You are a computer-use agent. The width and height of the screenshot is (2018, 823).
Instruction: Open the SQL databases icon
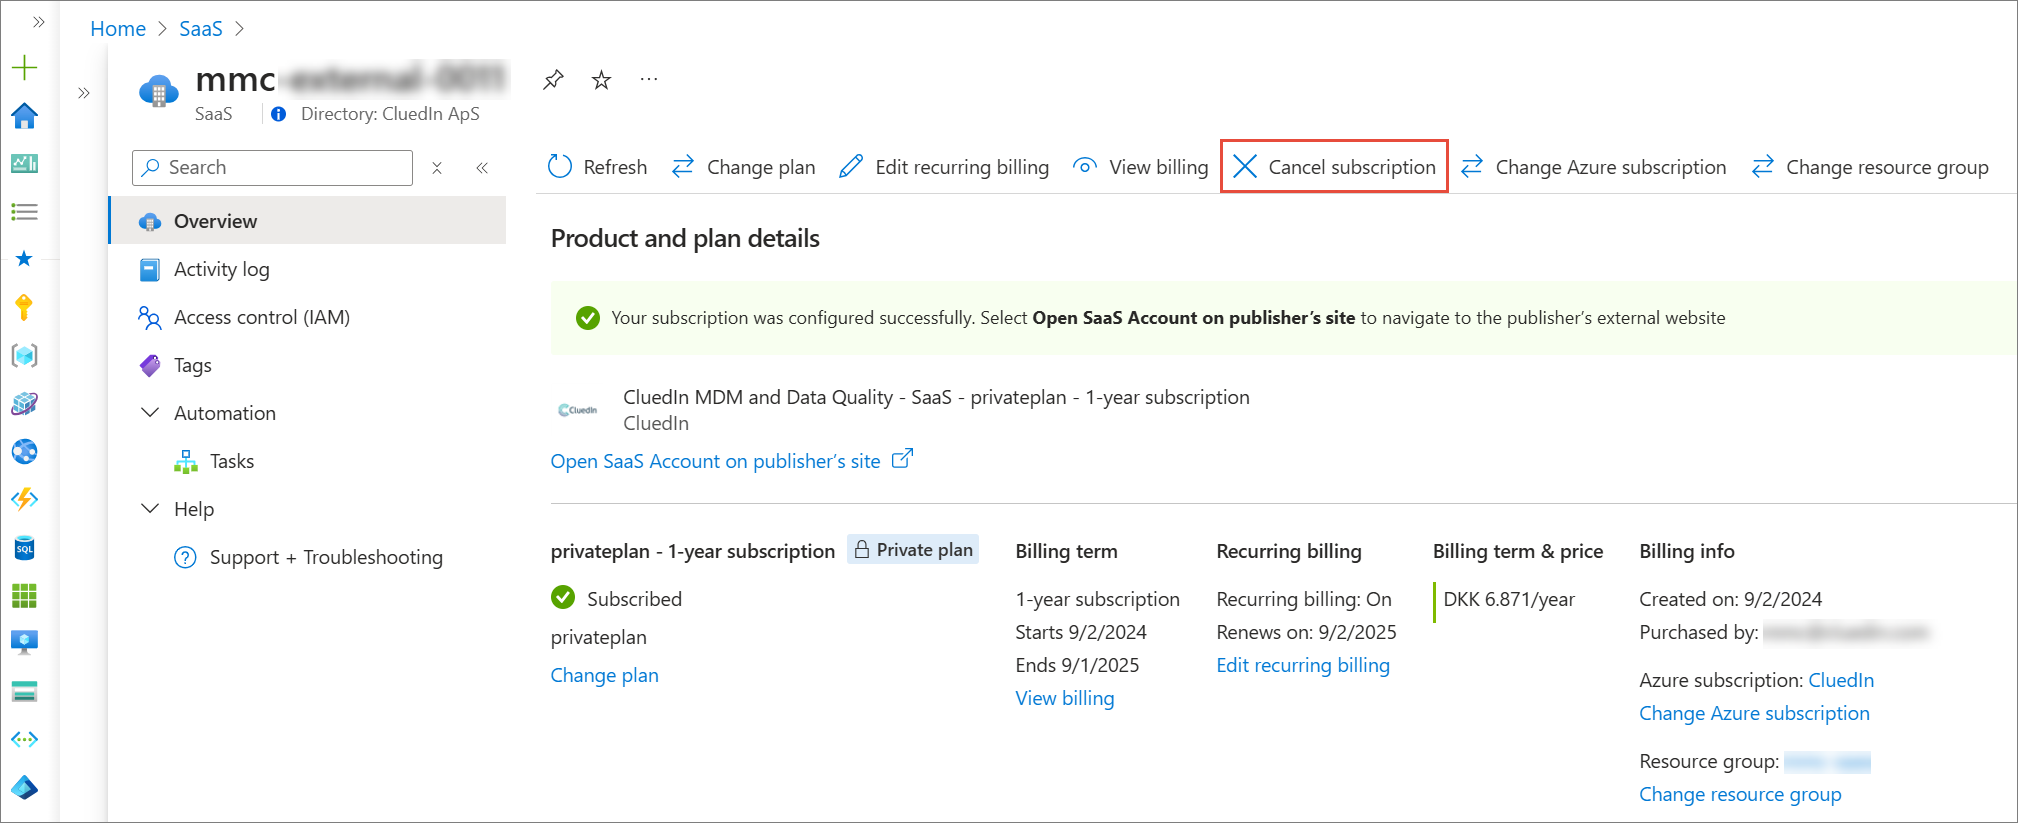[x=24, y=548]
